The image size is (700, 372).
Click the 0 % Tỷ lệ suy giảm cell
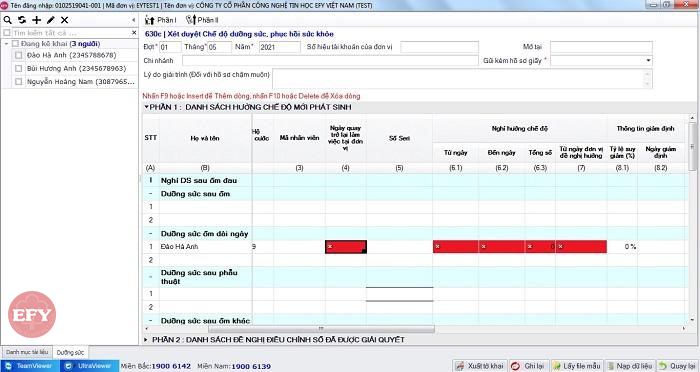622,247
